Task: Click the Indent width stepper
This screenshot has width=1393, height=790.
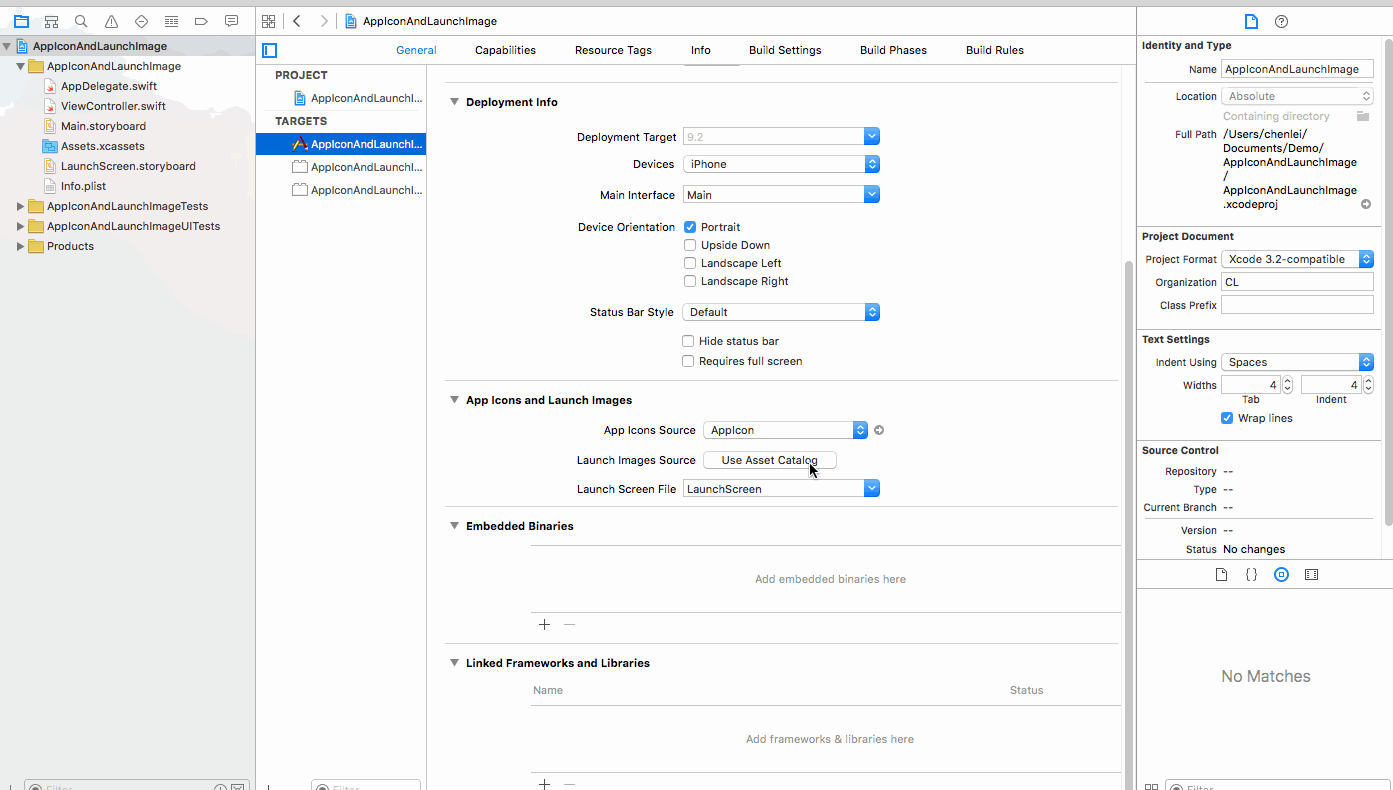Action: point(1368,385)
